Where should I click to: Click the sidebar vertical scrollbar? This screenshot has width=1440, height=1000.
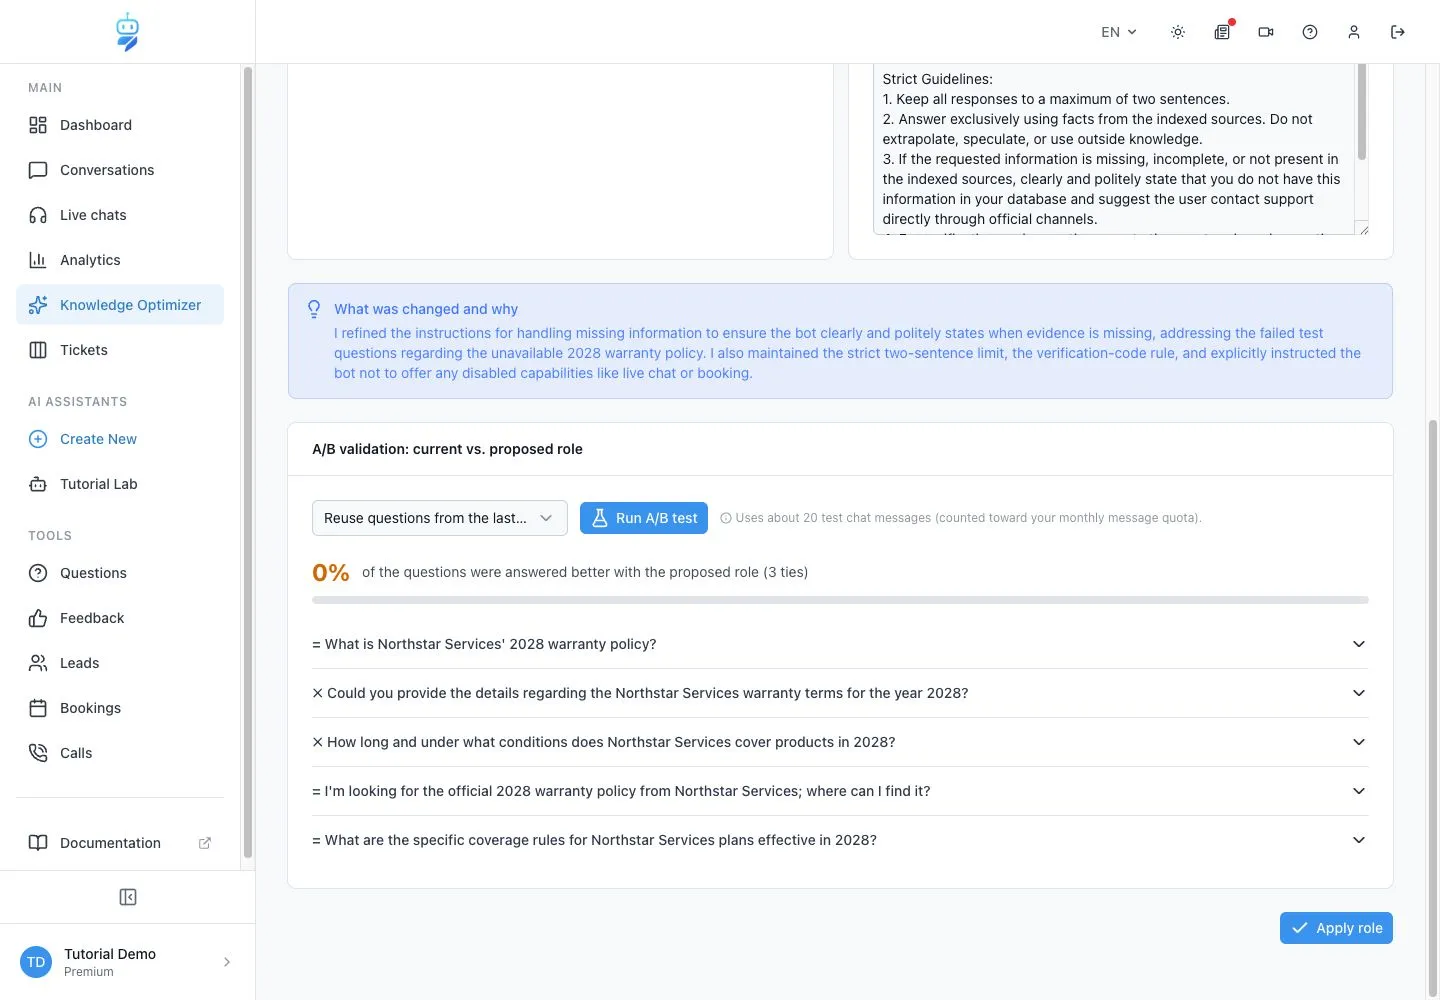[x=247, y=462]
